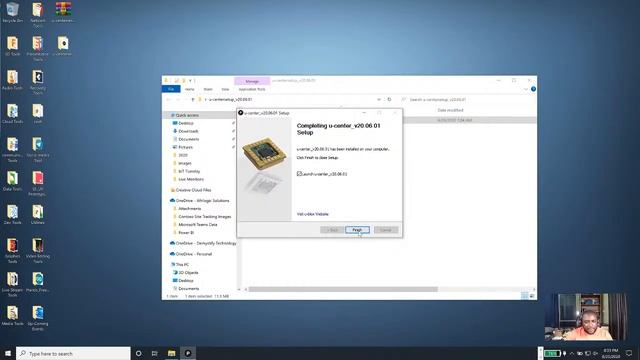Screen dimensions: 640x360
Task: Select the Data Tools desktop folder
Action: click(x=13, y=181)
